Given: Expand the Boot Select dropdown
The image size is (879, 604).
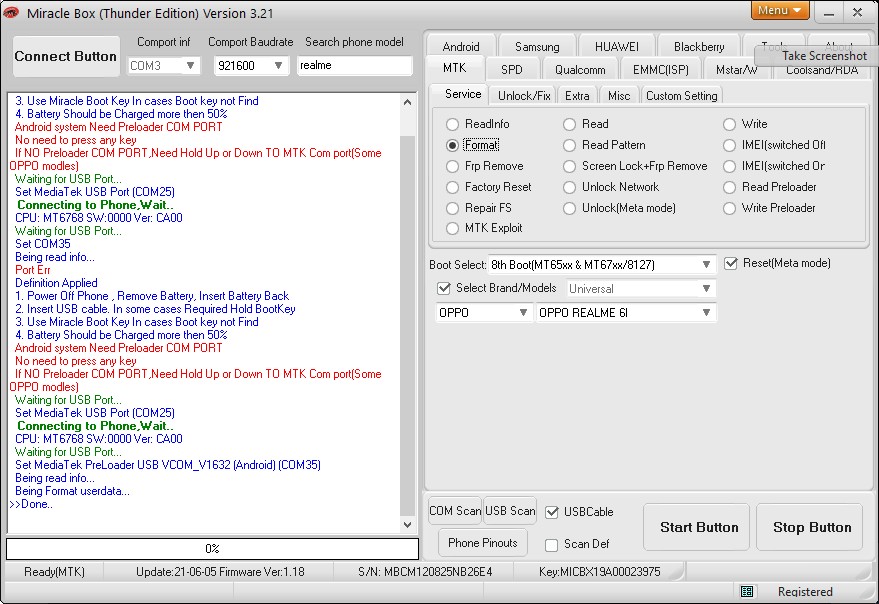Looking at the screenshot, I should [707, 265].
